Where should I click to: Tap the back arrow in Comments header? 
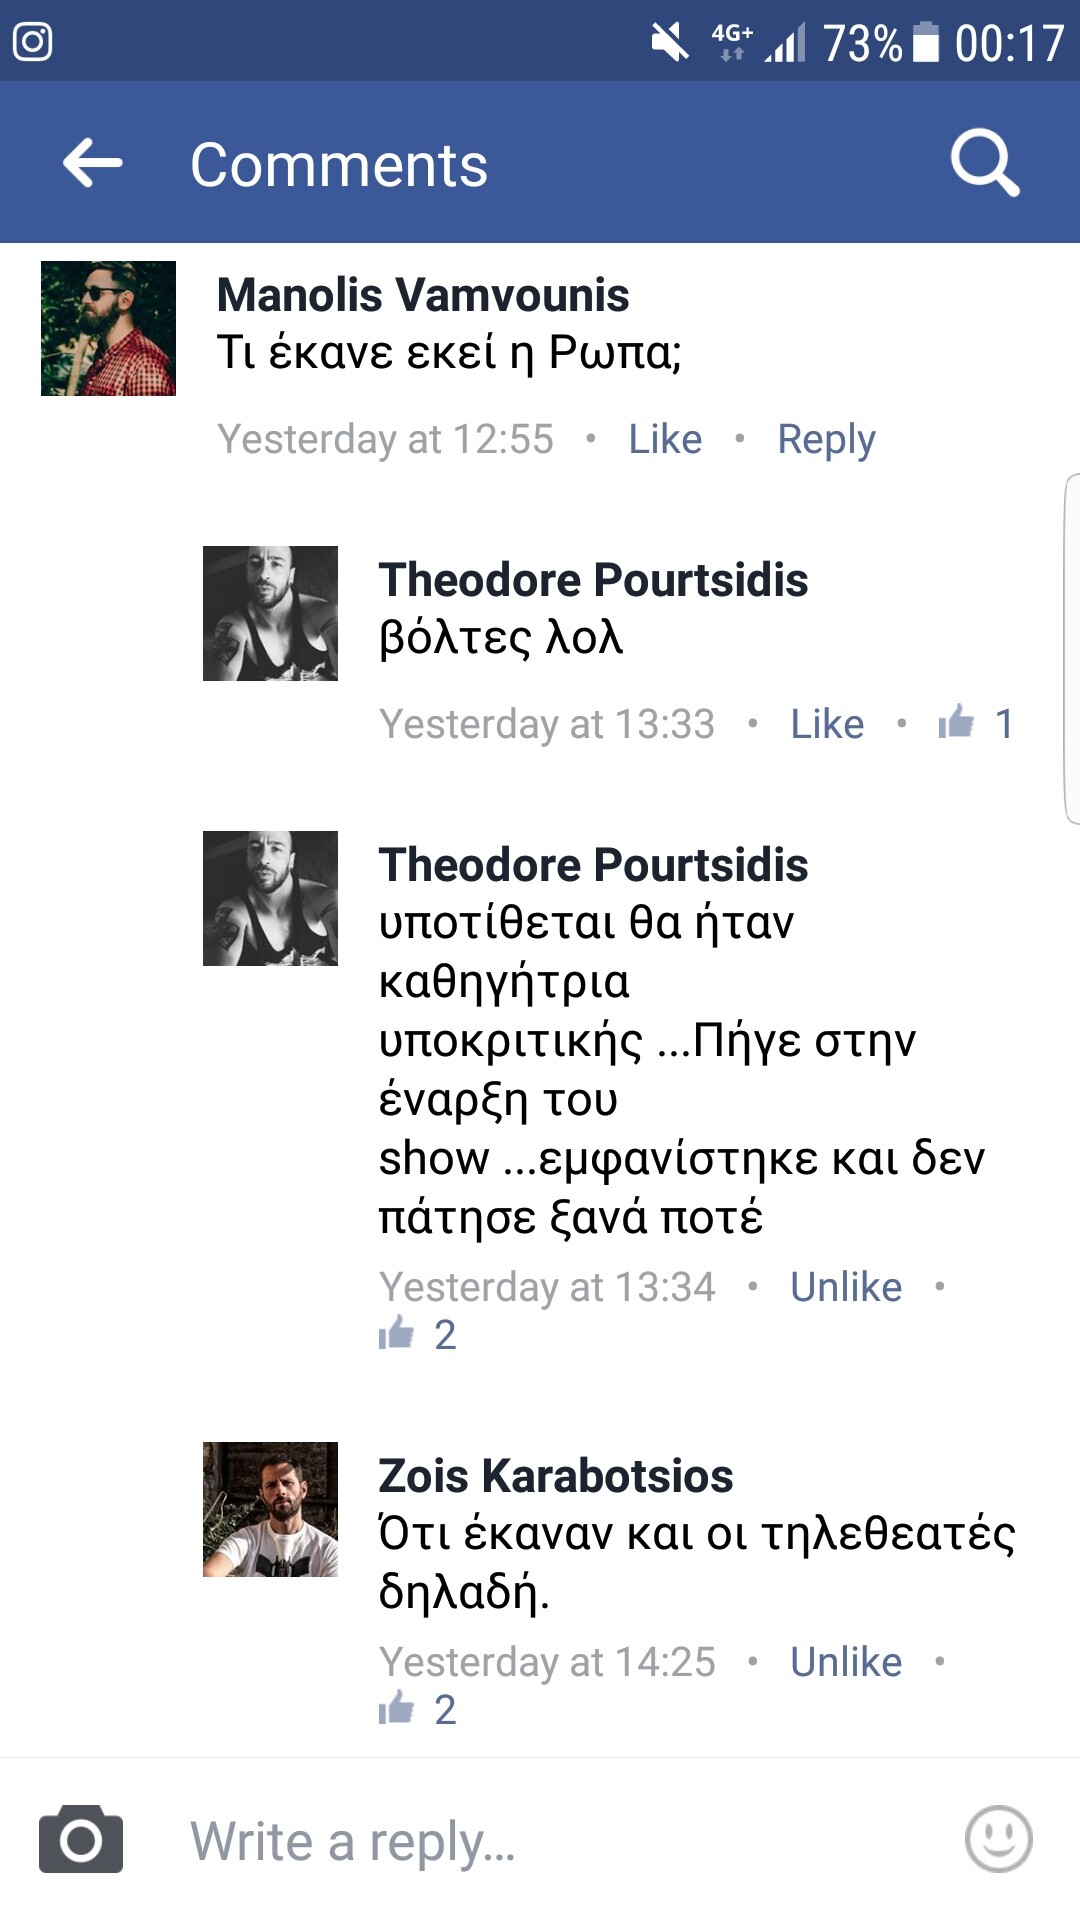click(x=92, y=163)
